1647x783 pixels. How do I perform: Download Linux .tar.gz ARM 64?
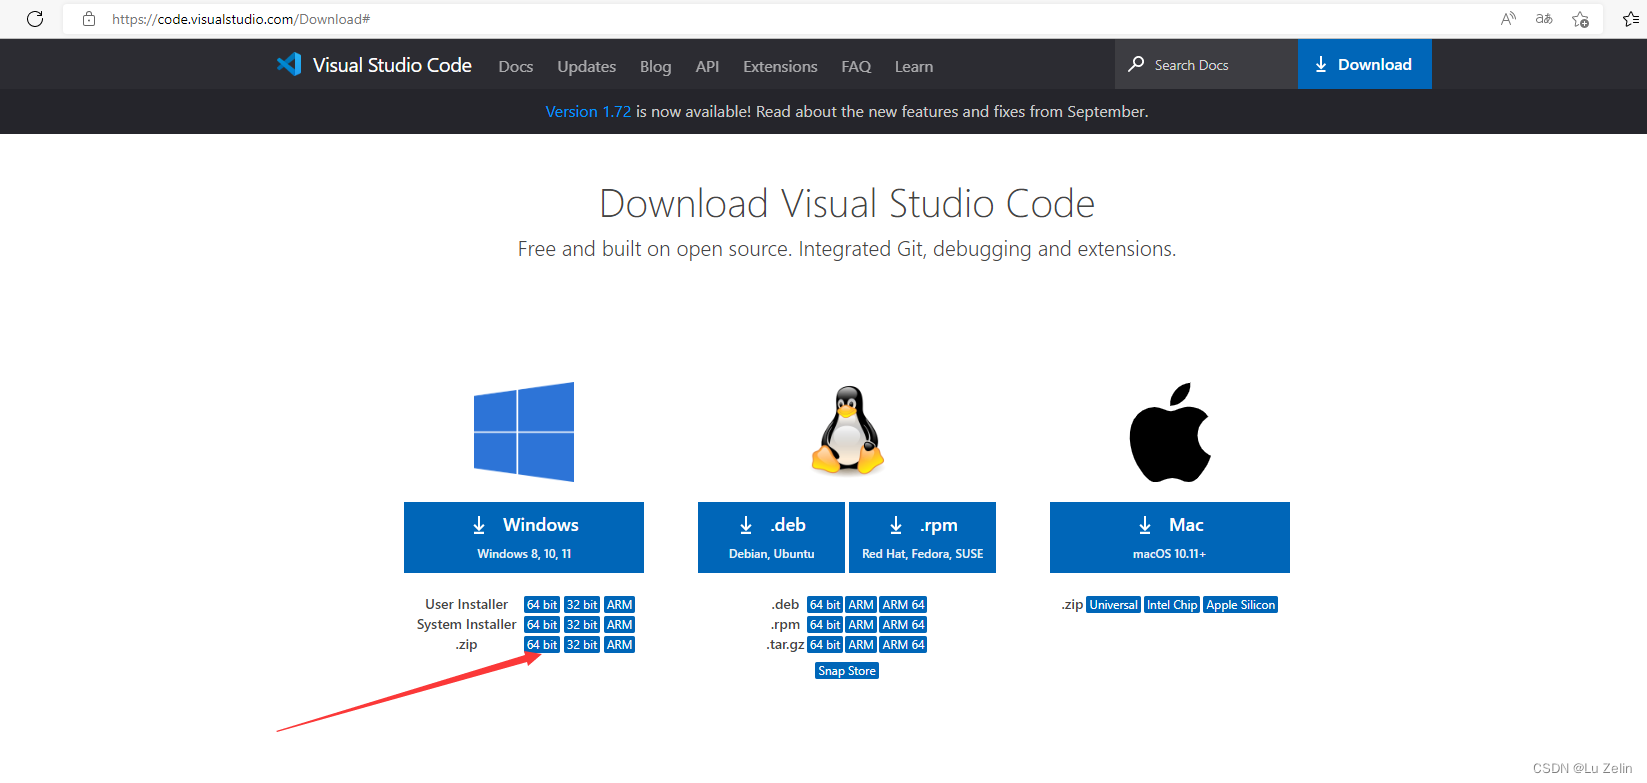tap(904, 645)
